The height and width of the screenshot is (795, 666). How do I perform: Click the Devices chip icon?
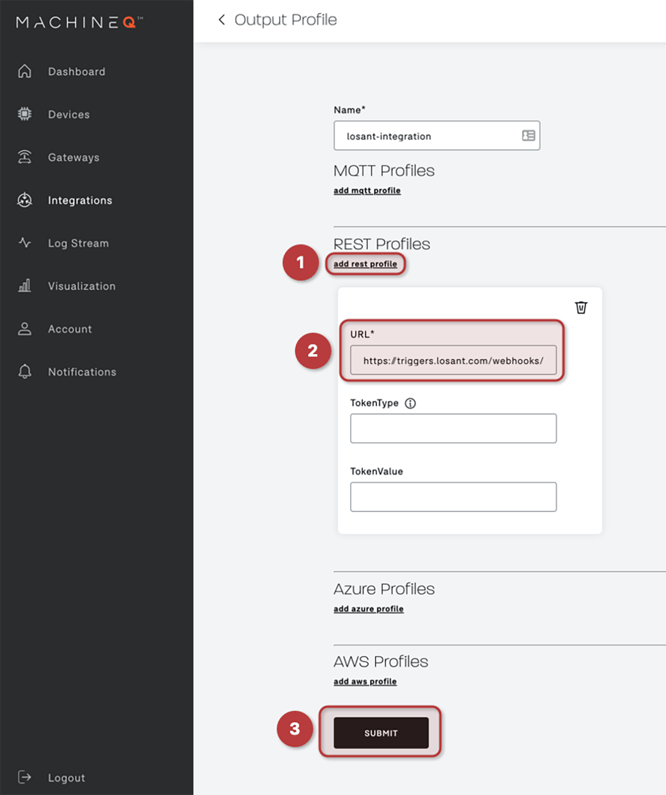pyautogui.click(x=25, y=115)
